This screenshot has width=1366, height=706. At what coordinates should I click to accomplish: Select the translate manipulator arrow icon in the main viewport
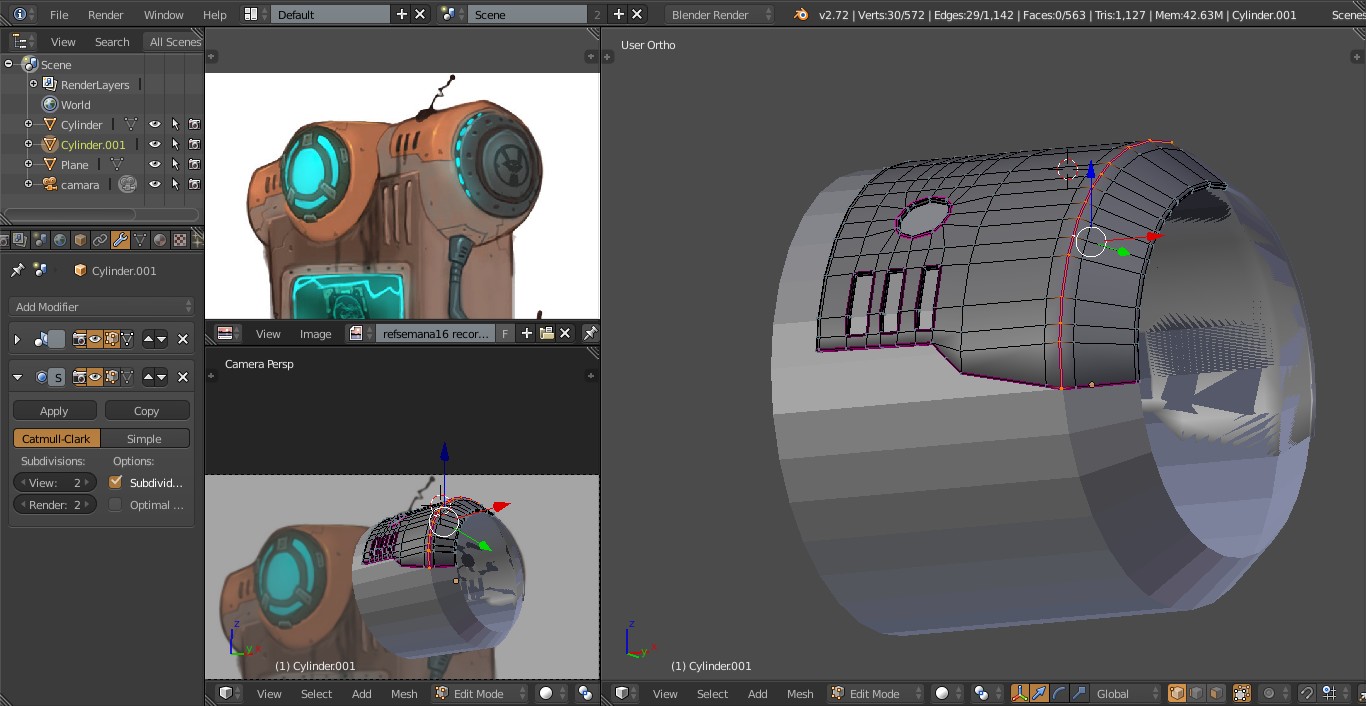(x=1040, y=693)
